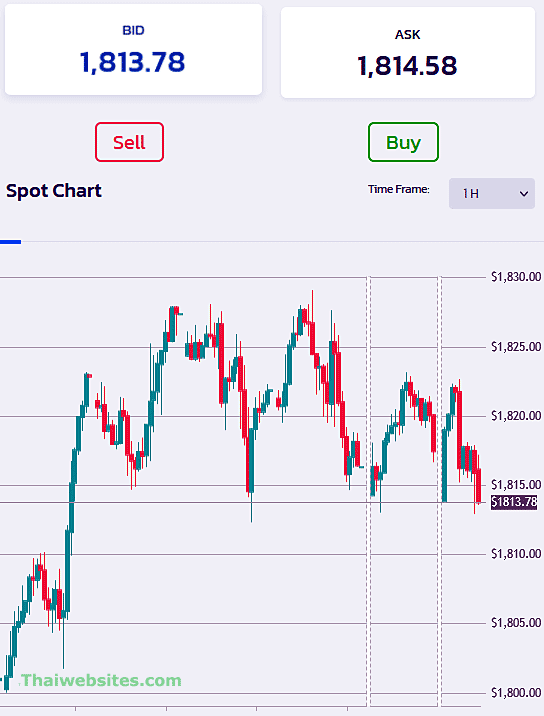Click the $1,820.00 axis label
544x716 pixels.
pos(516,416)
